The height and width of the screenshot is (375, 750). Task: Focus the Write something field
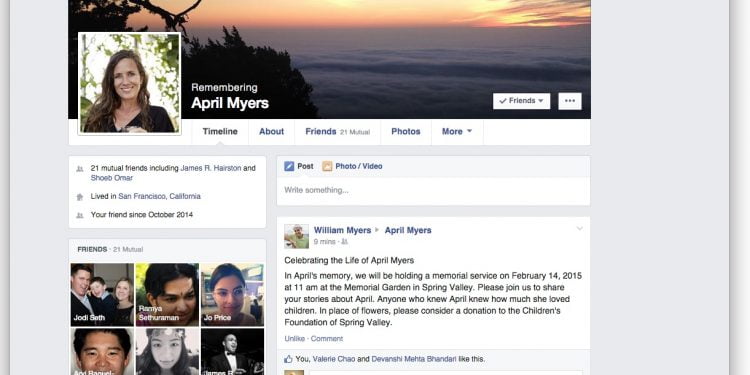433,191
